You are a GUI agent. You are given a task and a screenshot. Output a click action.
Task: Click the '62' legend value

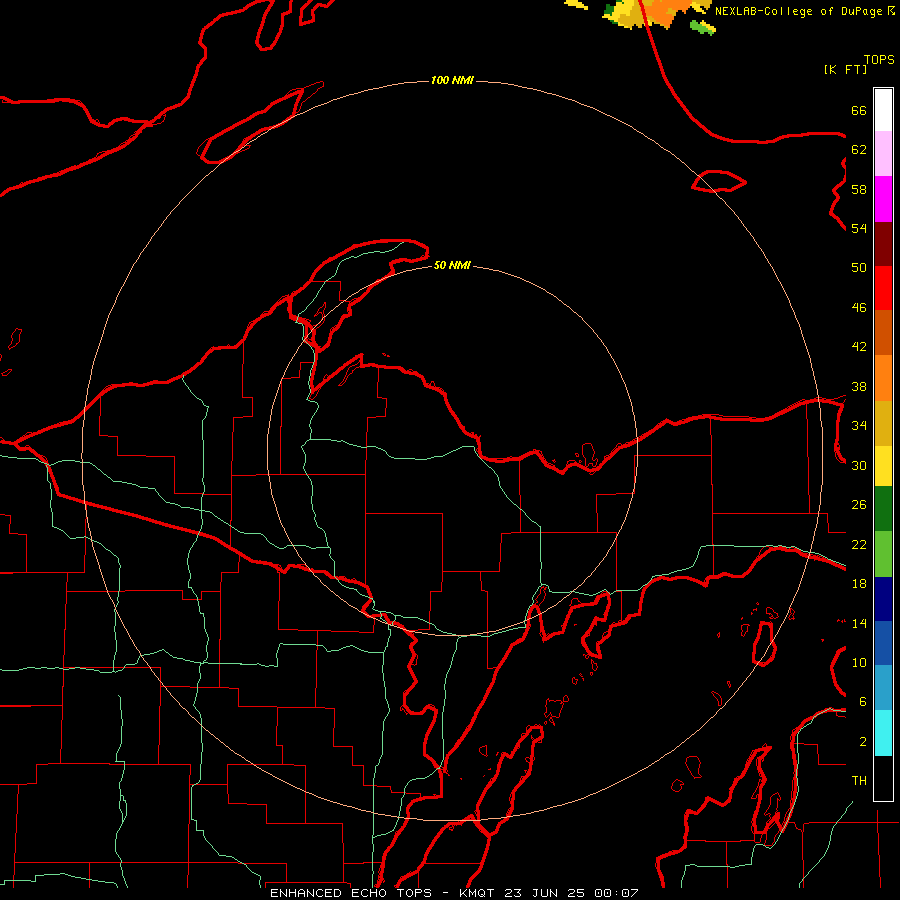tap(859, 150)
